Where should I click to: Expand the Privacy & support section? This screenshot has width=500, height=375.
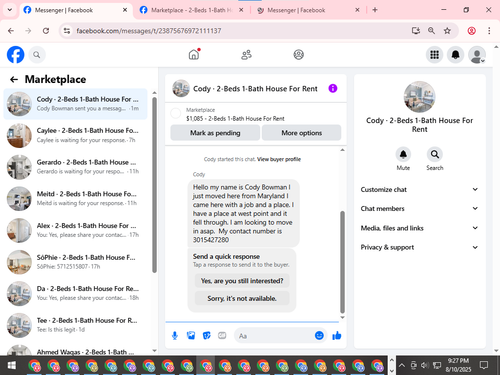419,247
